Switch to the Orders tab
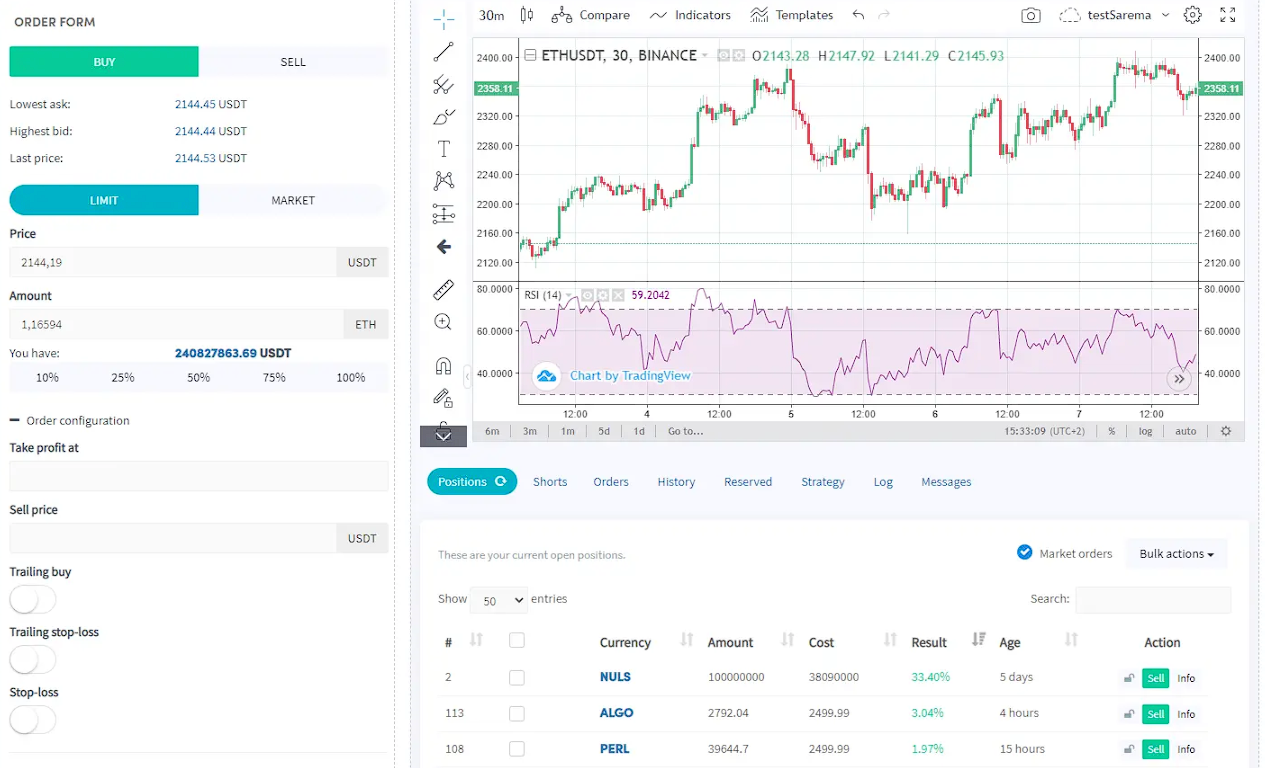The width and height of the screenshot is (1265, 768). (610, 482)
